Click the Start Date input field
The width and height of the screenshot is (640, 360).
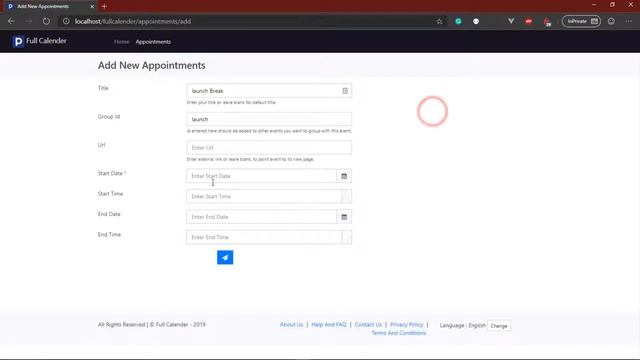pyautogui.click(x=261, y=176)
